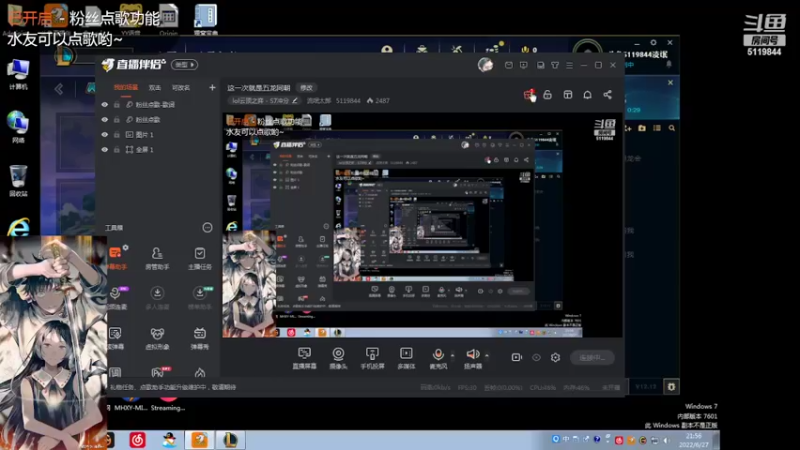Screen dimensions: 800x450
Task: Open the 计算机 computer desktop icon
Action: (18, 74)
